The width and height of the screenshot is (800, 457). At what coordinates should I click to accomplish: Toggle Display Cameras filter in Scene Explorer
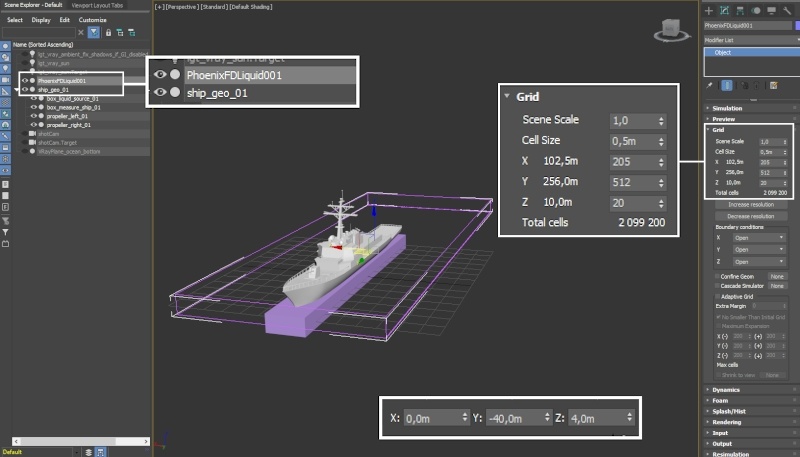tap(6, 80)
